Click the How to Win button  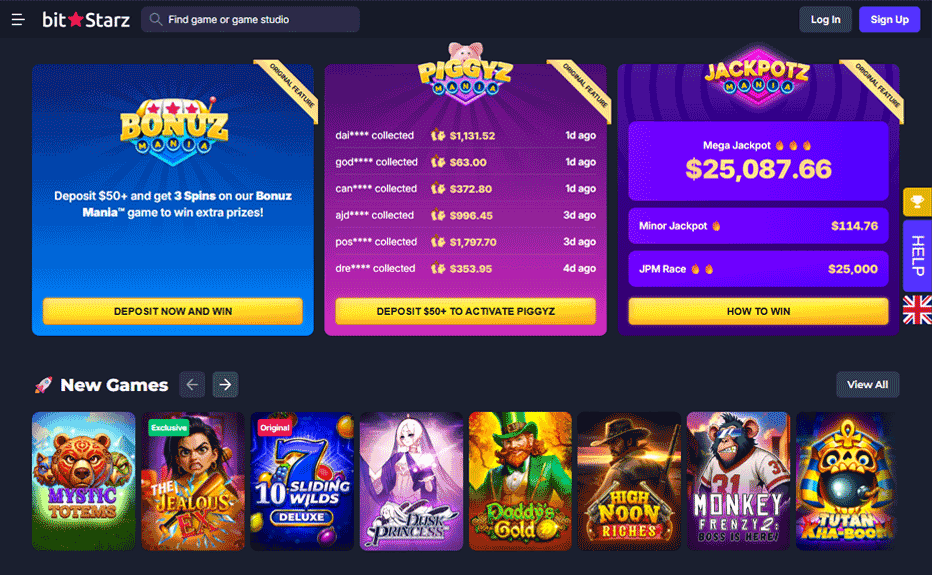[758, 311]
